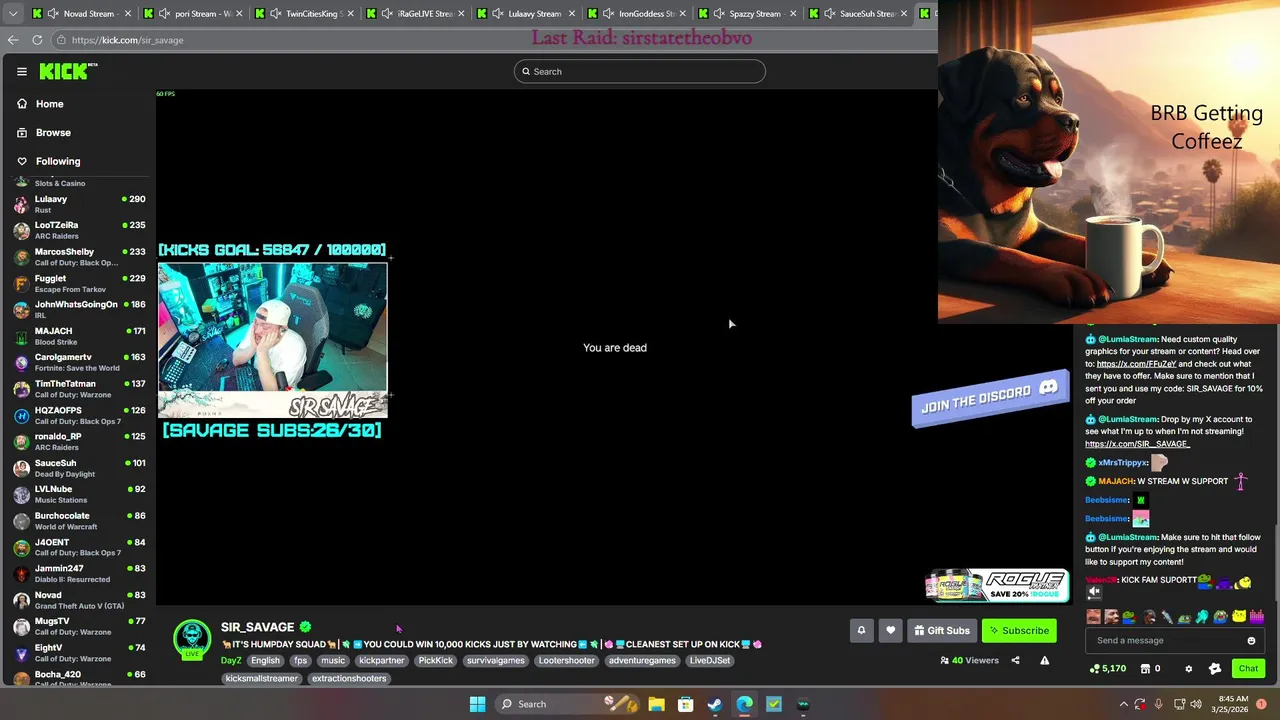Unmute the Novad Stream browser tab
This screenshot has height=720, width=1280.
(51, 14)
